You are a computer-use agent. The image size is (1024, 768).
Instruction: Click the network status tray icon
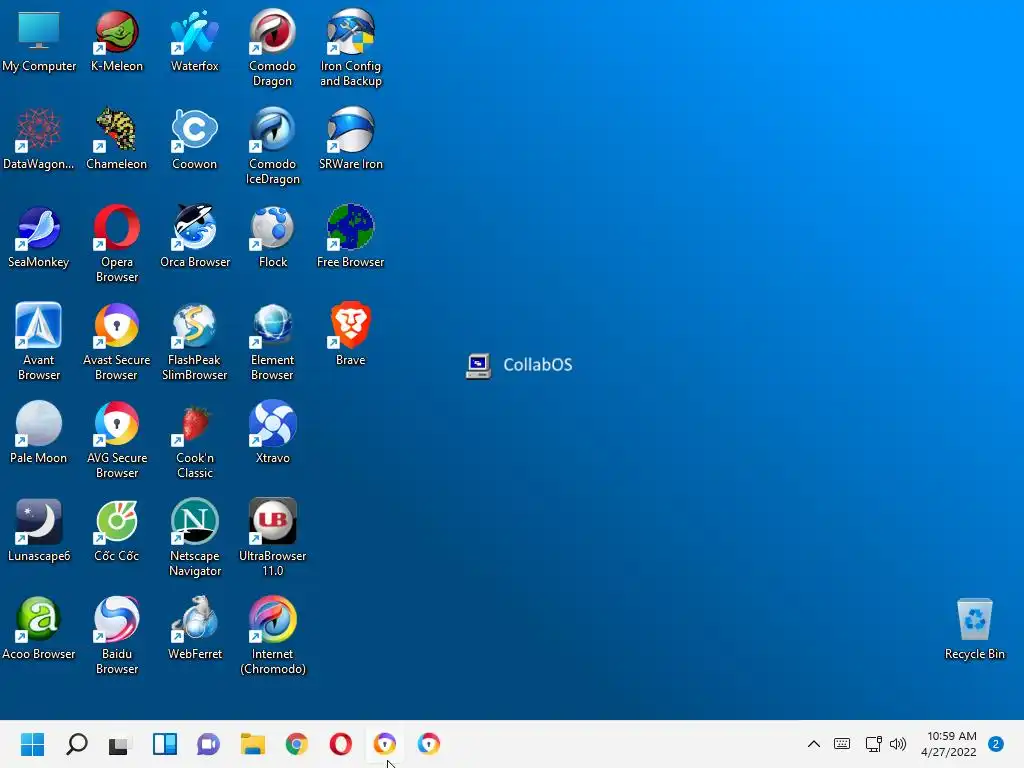[873, 744]
